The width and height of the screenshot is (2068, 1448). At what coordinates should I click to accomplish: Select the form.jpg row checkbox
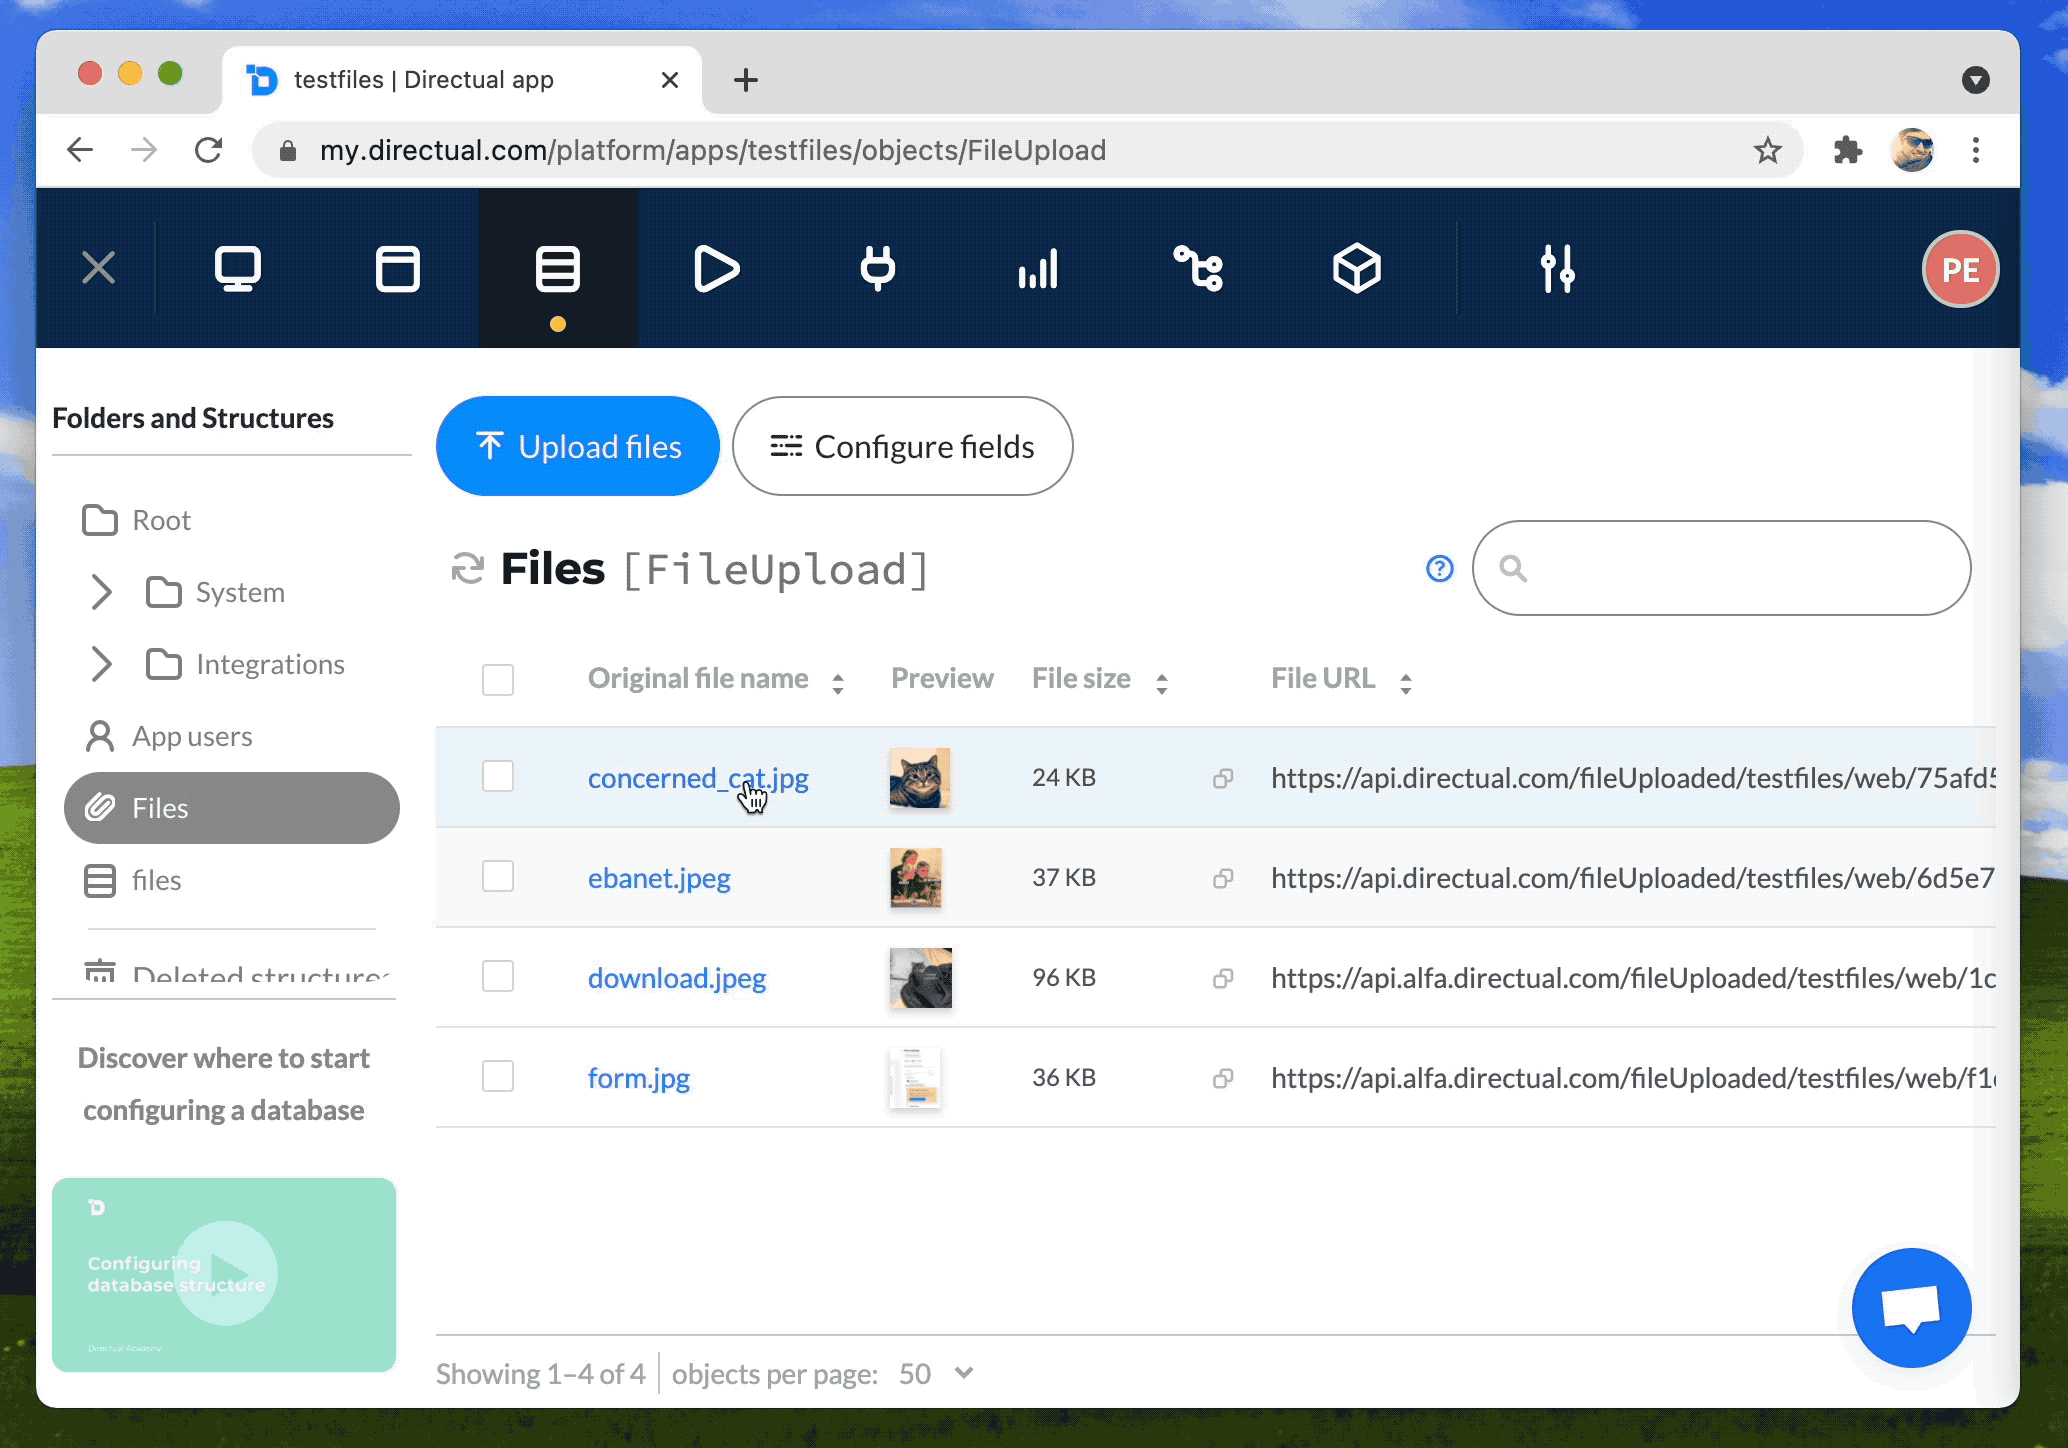pos(497,1077)
